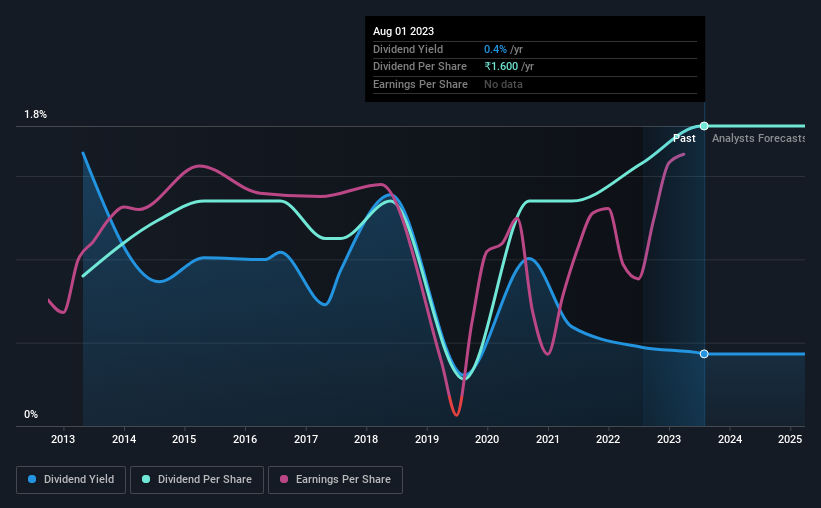Toggle the Dividend Yield legend button
Image resolution: width=821 pixels, height=508 pixels.
click(x=71, y=480)
